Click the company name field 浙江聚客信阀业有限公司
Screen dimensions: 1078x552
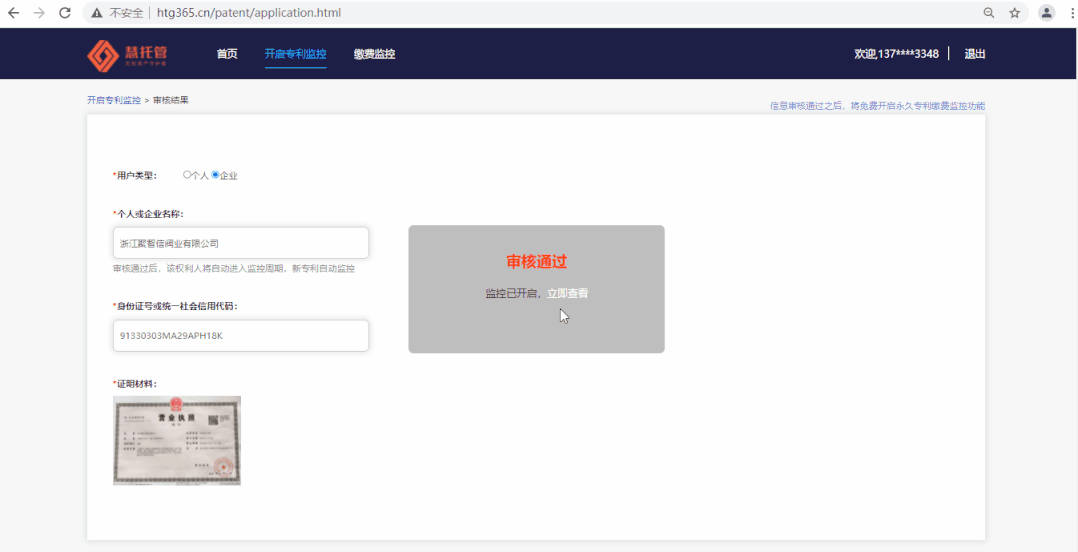click(x=241, y=243)
